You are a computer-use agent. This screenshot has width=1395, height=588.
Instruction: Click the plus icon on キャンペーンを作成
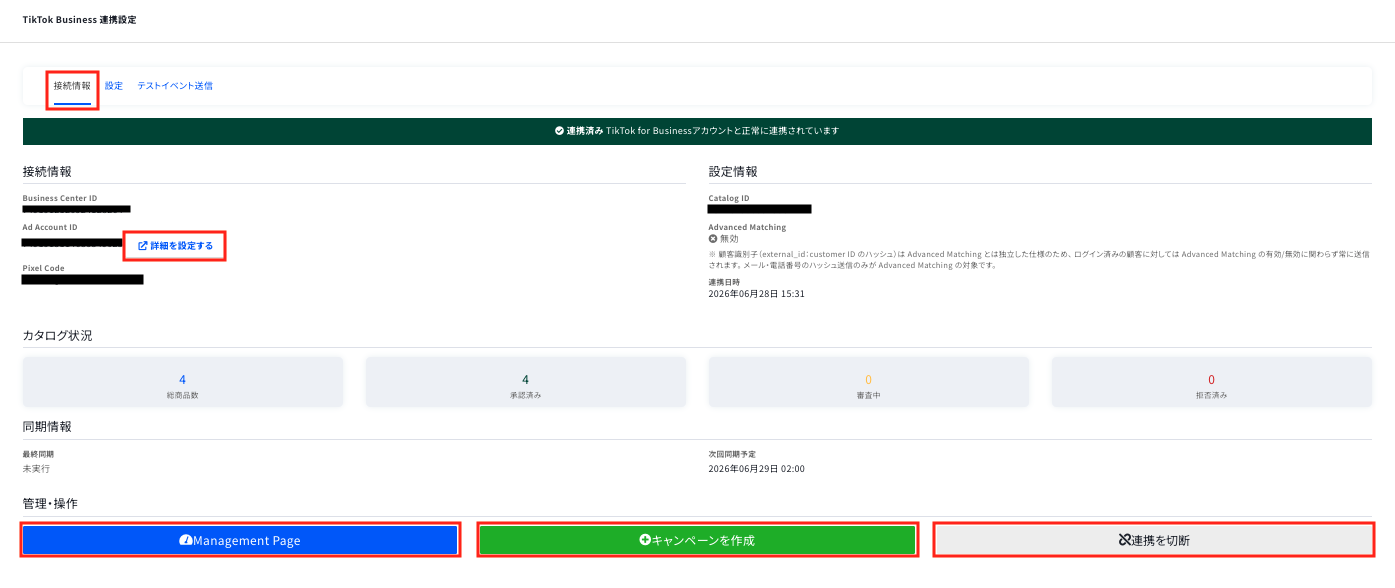(x=645, y=540)
